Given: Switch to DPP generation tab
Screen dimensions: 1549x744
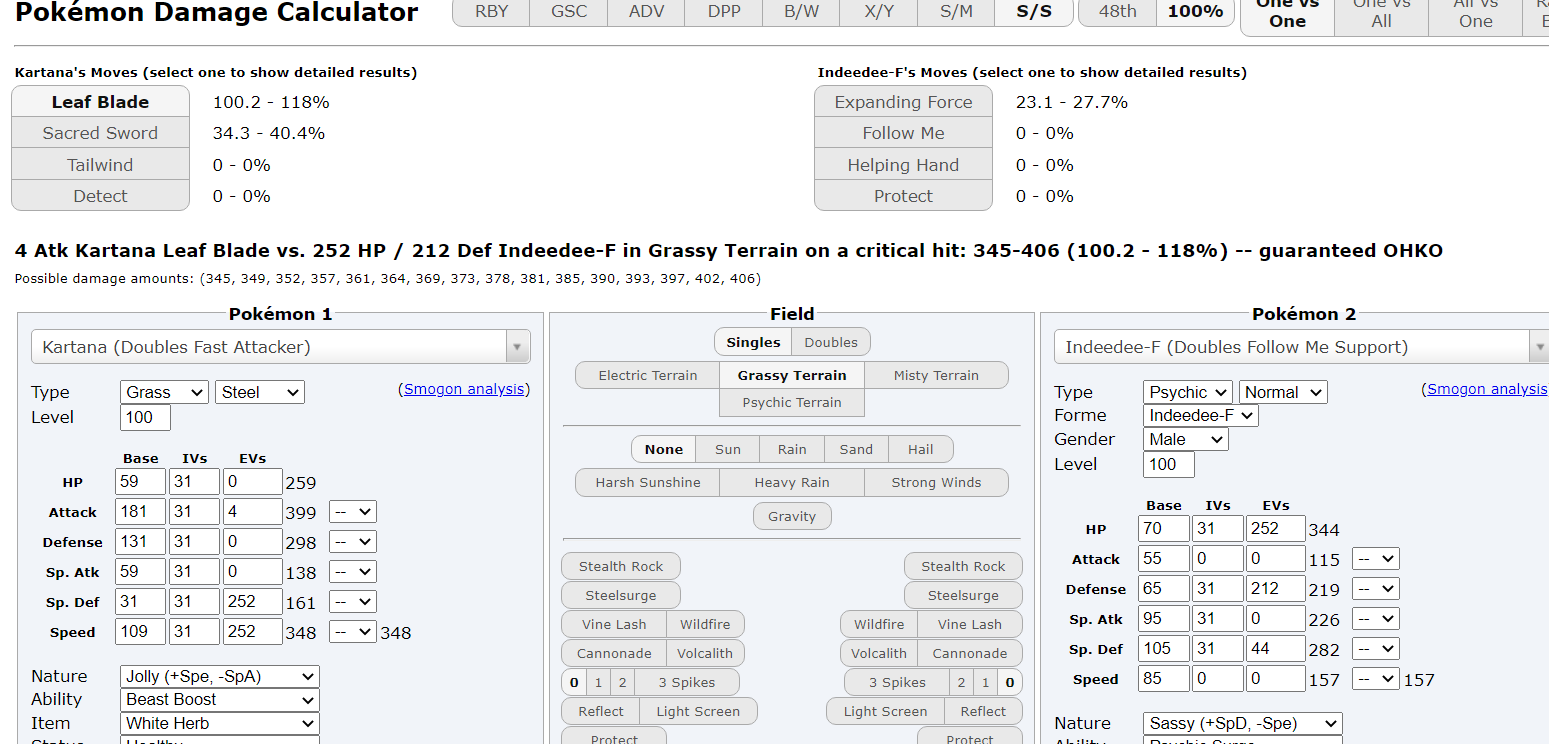Looking at the screenshot, I should 724,11.
